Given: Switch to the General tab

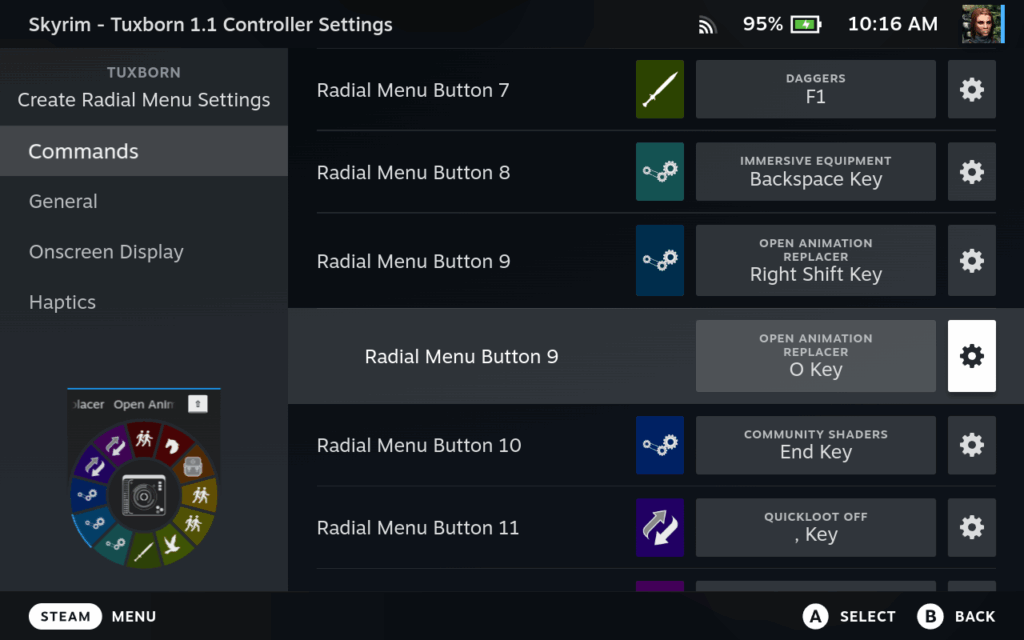Looking at the screenshot, I should pos(63,201).
